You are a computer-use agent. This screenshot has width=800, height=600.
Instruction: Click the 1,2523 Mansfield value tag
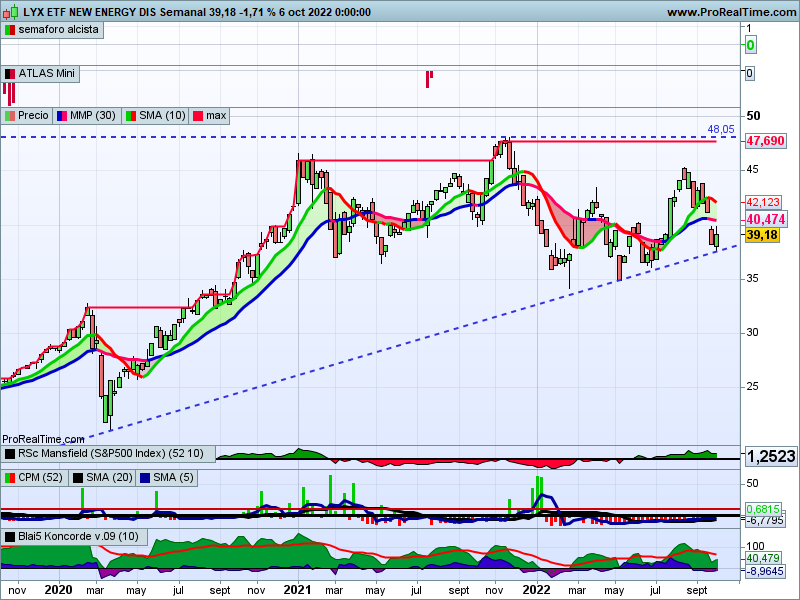click(771, 456)
